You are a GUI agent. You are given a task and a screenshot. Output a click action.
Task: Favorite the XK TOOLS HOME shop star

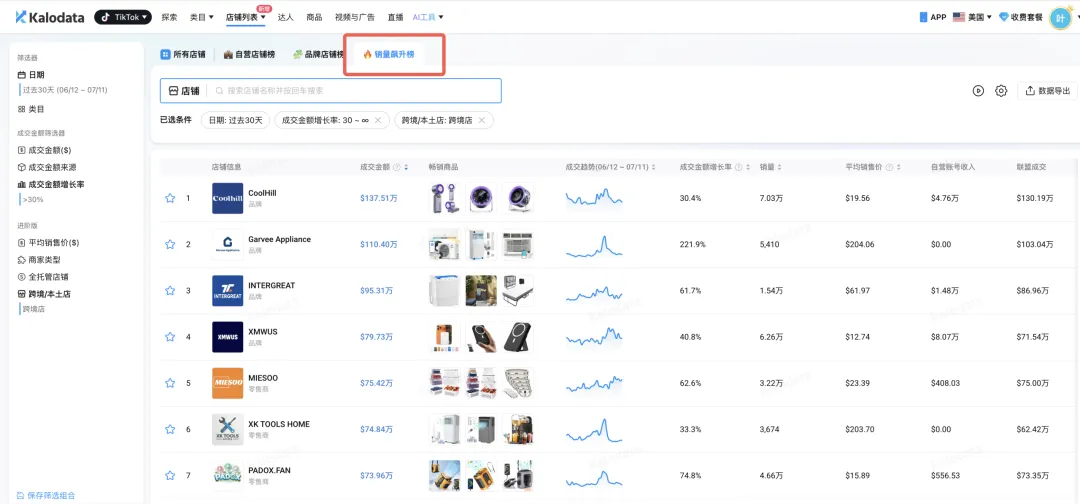coord(170,429)
